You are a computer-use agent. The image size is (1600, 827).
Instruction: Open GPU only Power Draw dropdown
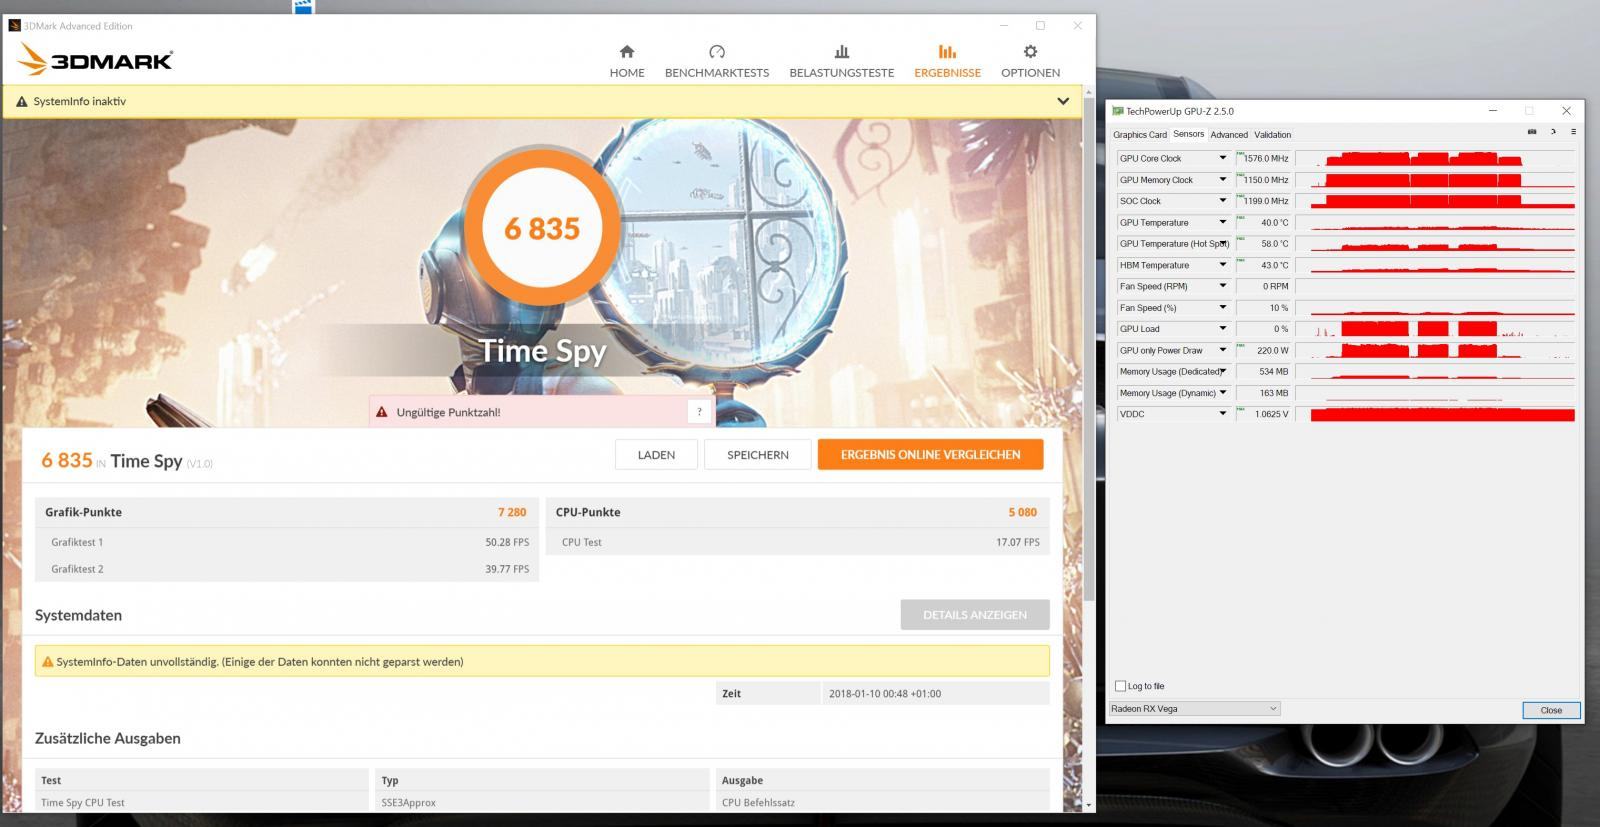coord(1222,350)
